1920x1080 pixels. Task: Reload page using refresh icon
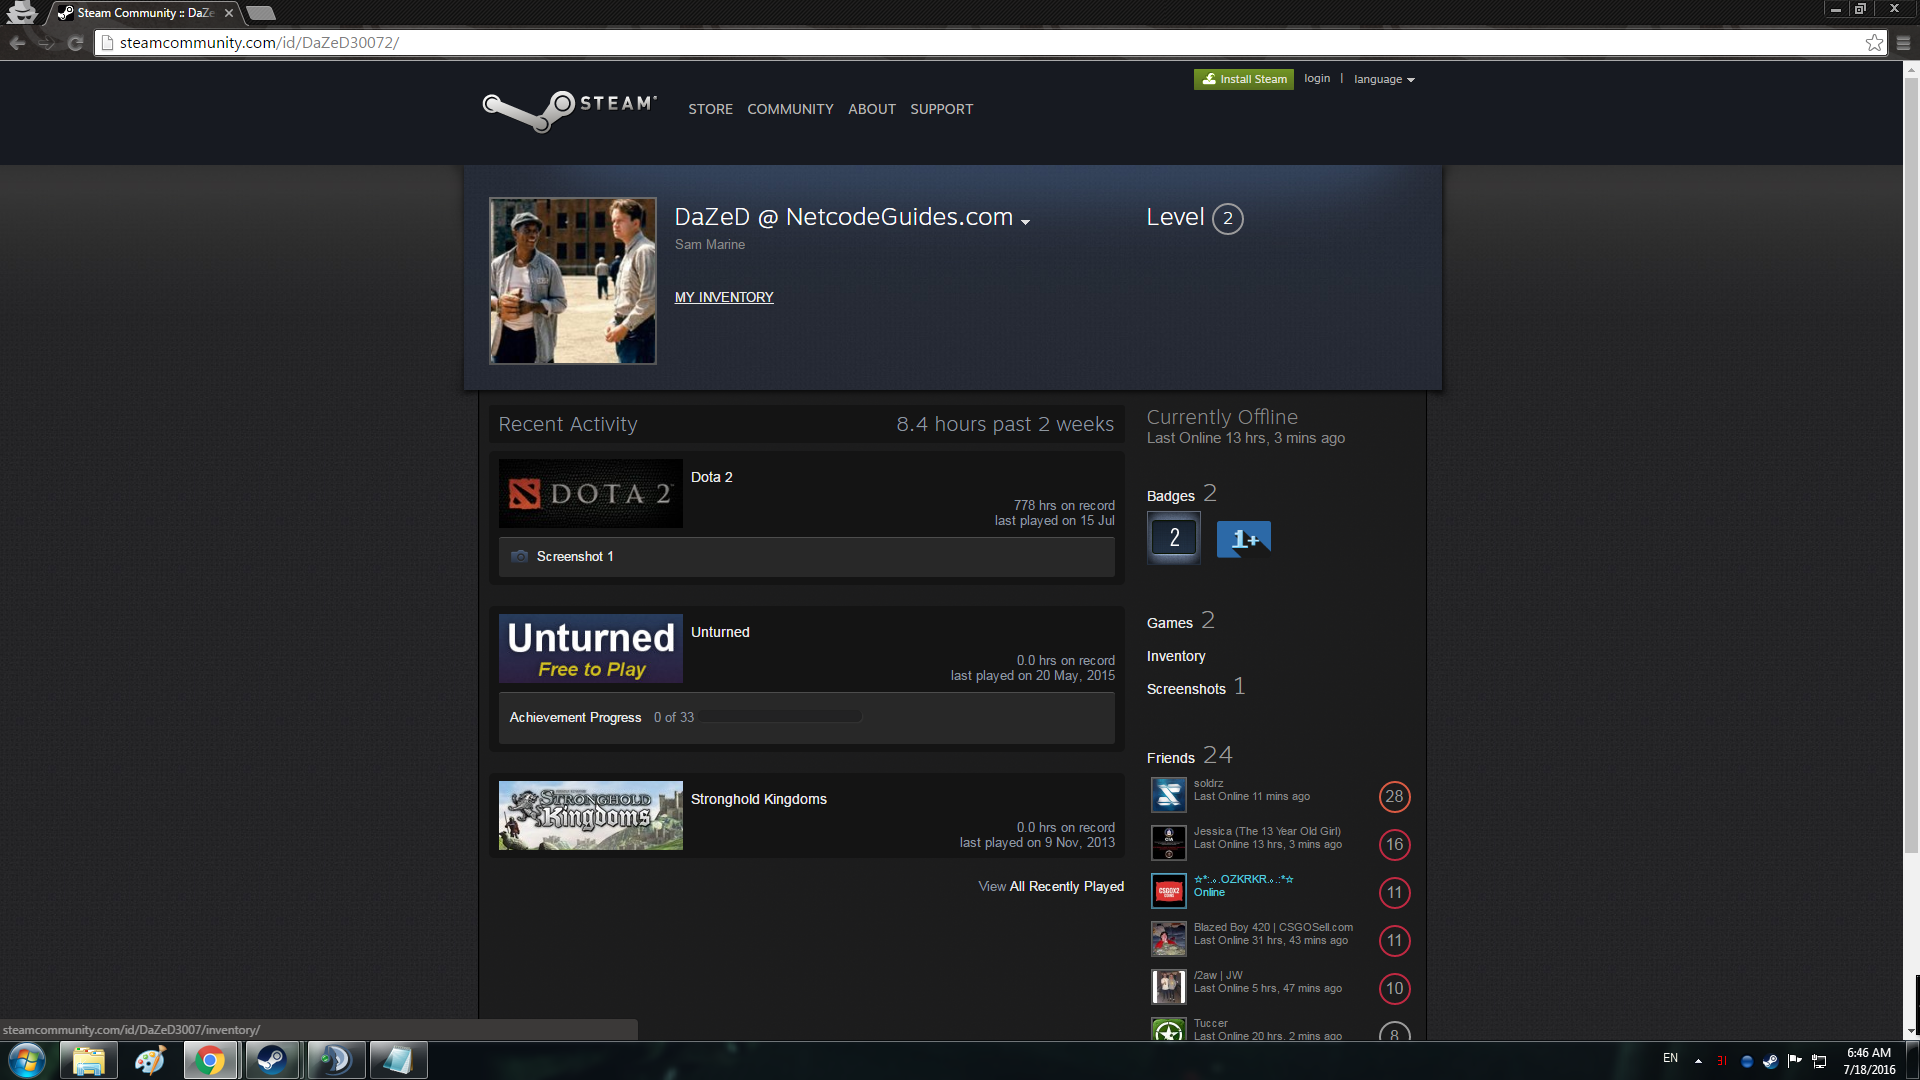click(75, 43)
